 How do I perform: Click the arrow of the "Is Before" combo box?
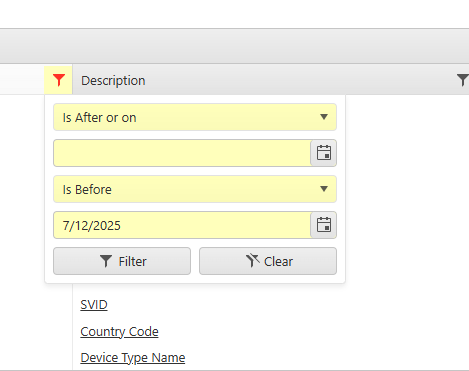[324, 189]
